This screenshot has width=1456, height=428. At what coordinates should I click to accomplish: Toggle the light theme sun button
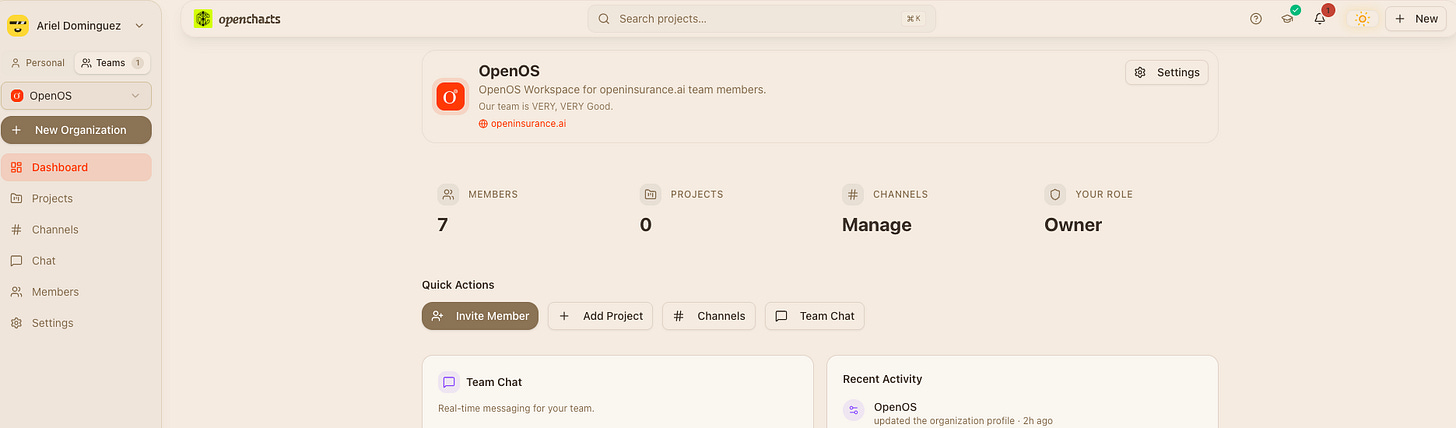pyautogui.click(x=1362, y=19)
